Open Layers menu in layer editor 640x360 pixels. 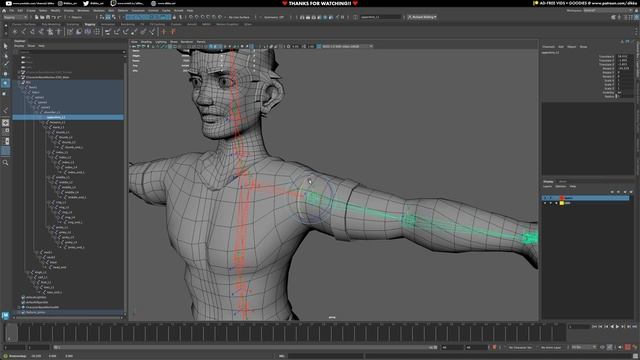click(547, 186)
